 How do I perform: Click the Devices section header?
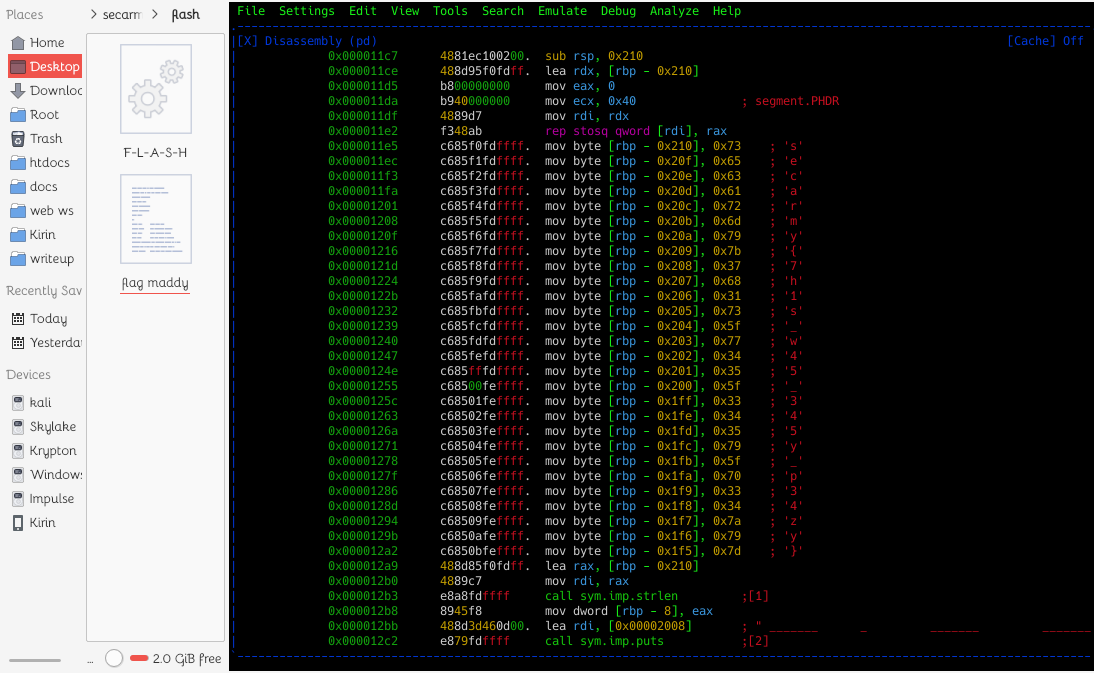coord(28,375)
